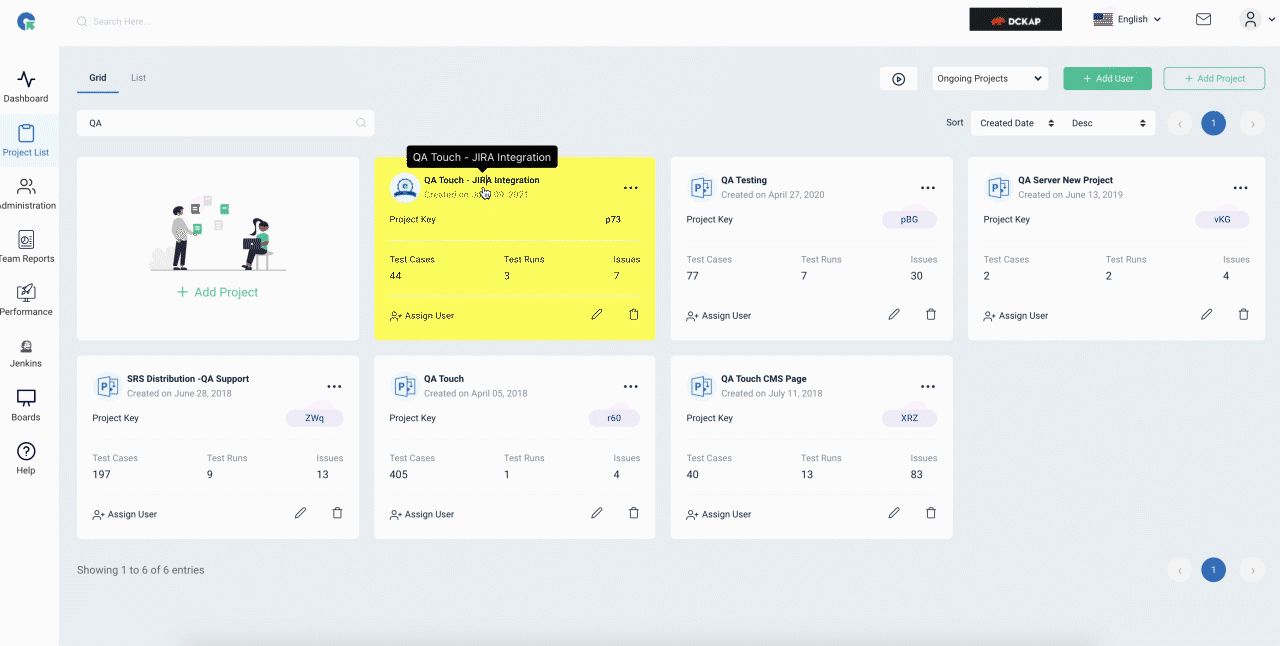Assign User on QA Touch - JIRA Integration
Image resolution: width=1280 pixels, height=646 pixels.
[x=422, y=315]
